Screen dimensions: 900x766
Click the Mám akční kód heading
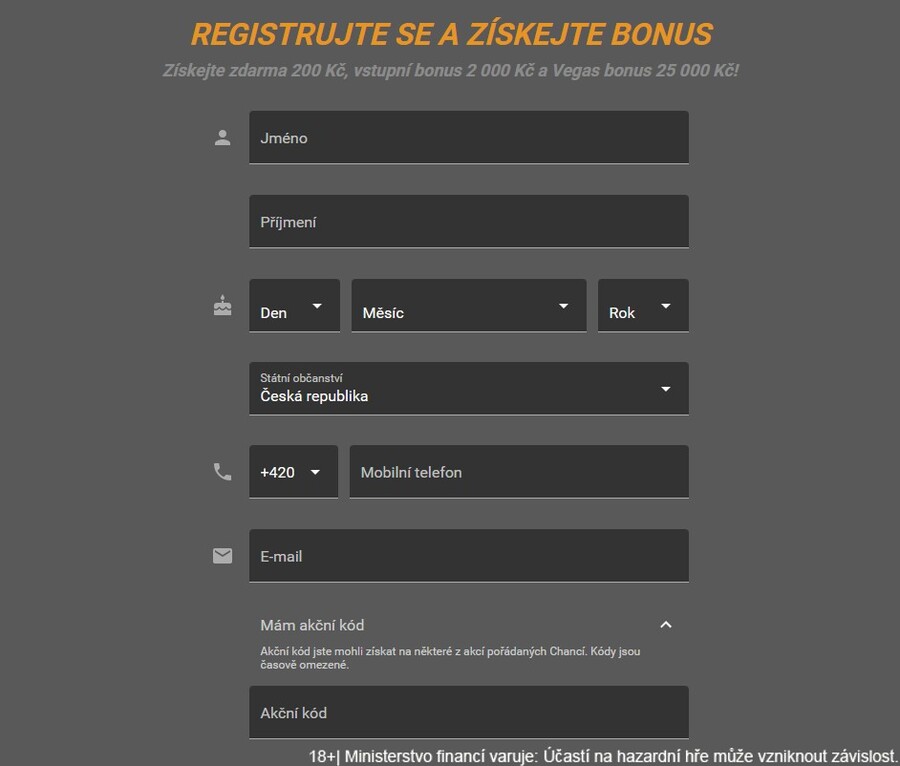click(312, 625)
